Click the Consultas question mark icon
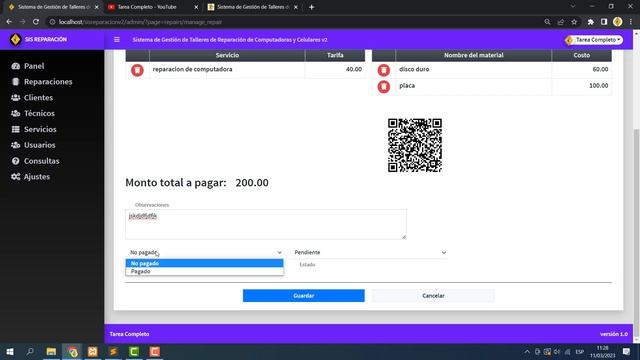Screen dimensions: 640x360 point(16,161)
